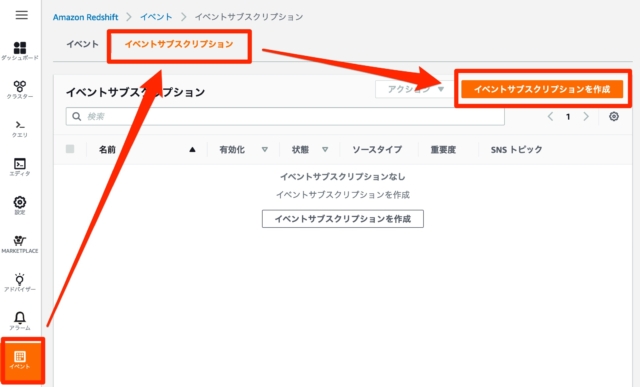Open table preferences gear icon
Image resolution: width=640 pixels, height=387 pixels.
pyautogui.click(x=613, y=116)
